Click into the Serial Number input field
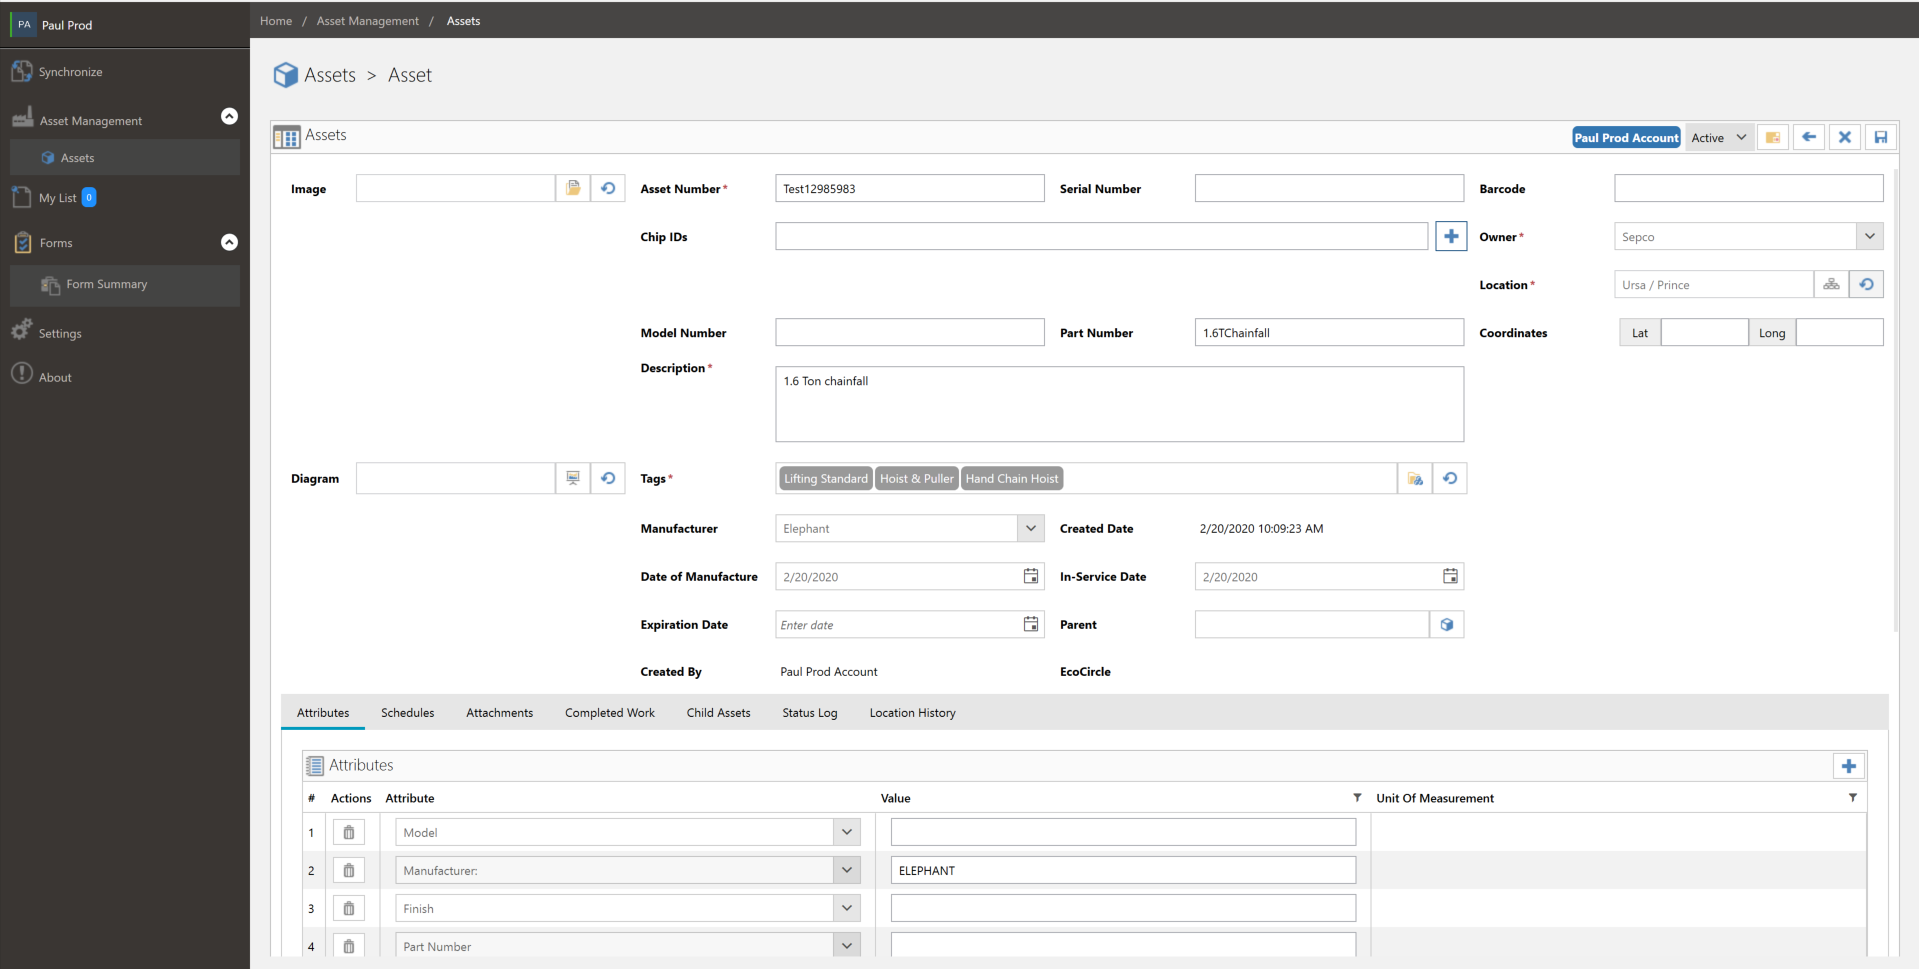The height and width of the screenshot is (969, 1919). (1328, 189)
